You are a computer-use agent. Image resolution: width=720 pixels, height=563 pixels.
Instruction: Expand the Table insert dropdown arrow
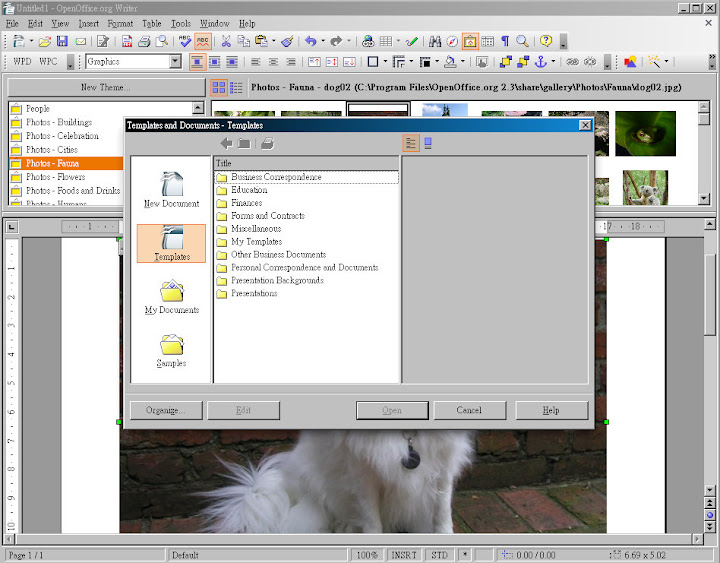[398, 41]
